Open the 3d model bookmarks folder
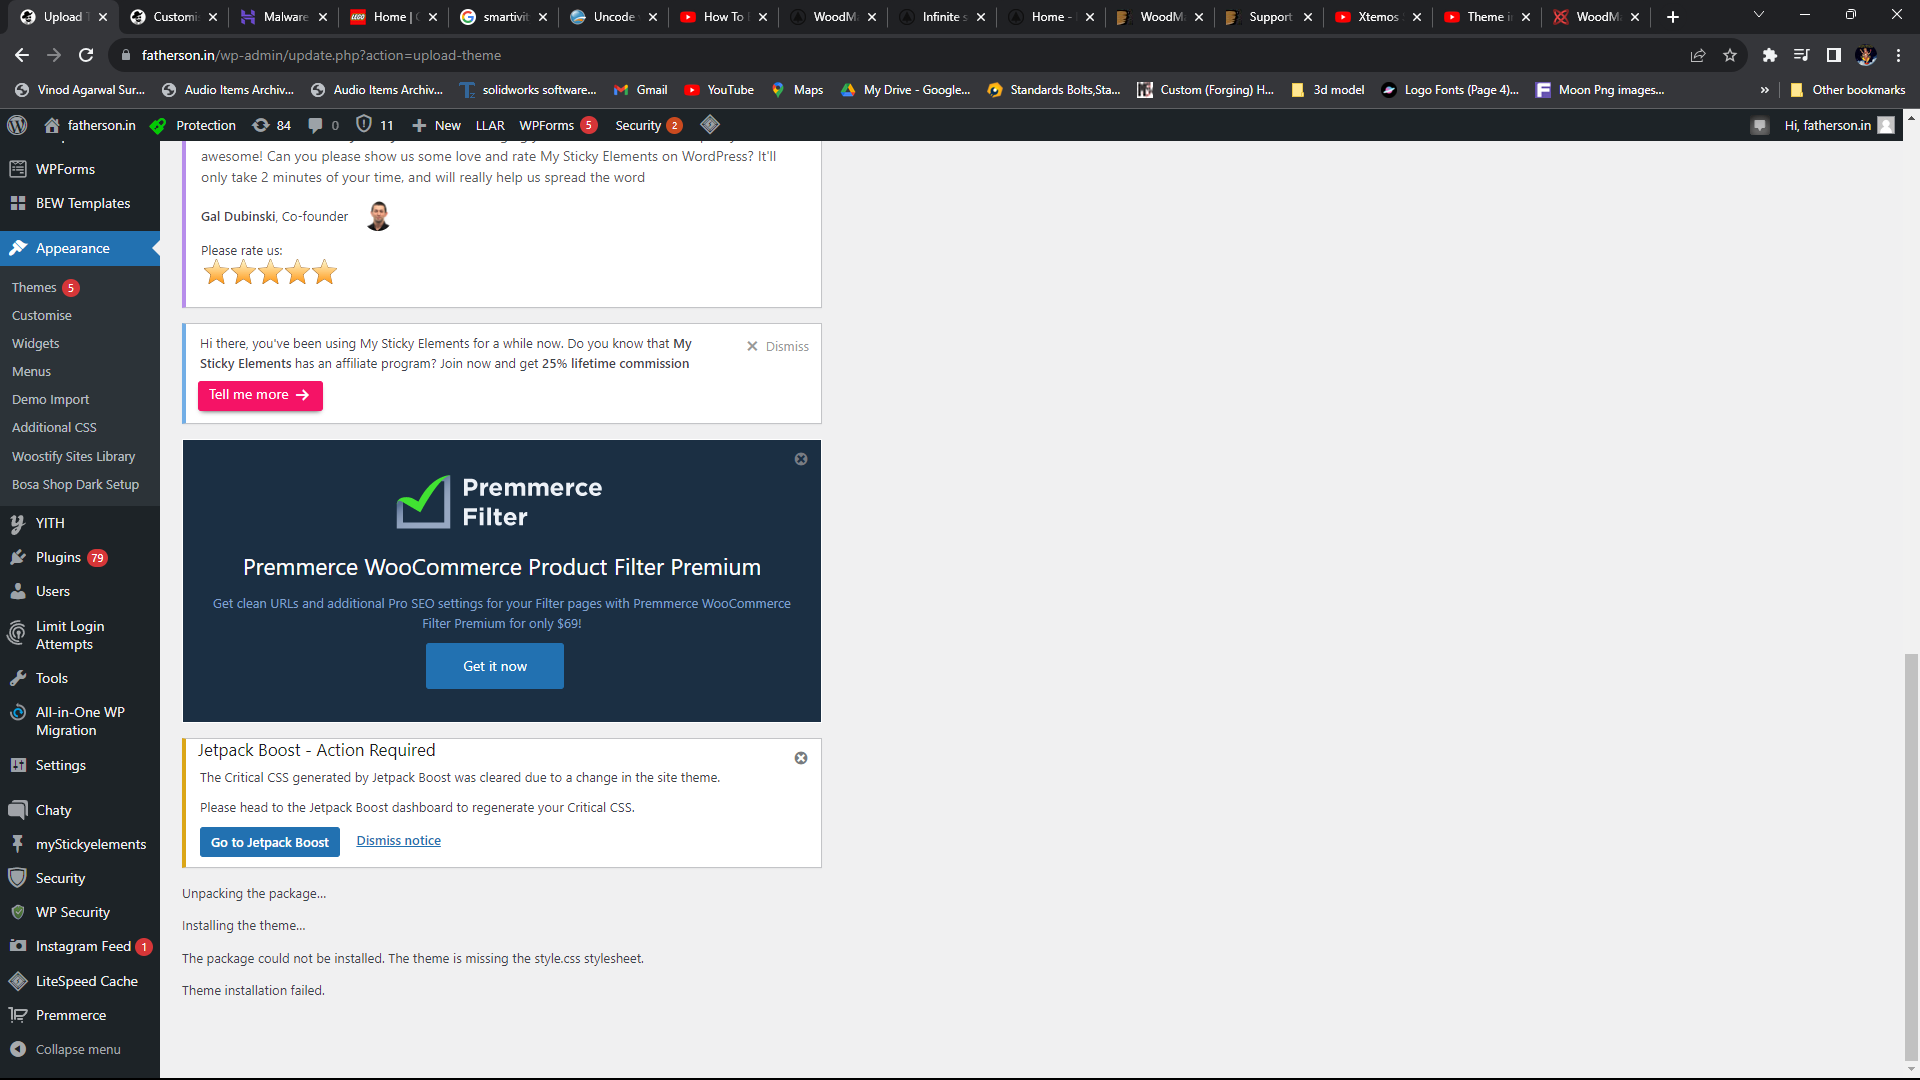 coord(1327,90)
